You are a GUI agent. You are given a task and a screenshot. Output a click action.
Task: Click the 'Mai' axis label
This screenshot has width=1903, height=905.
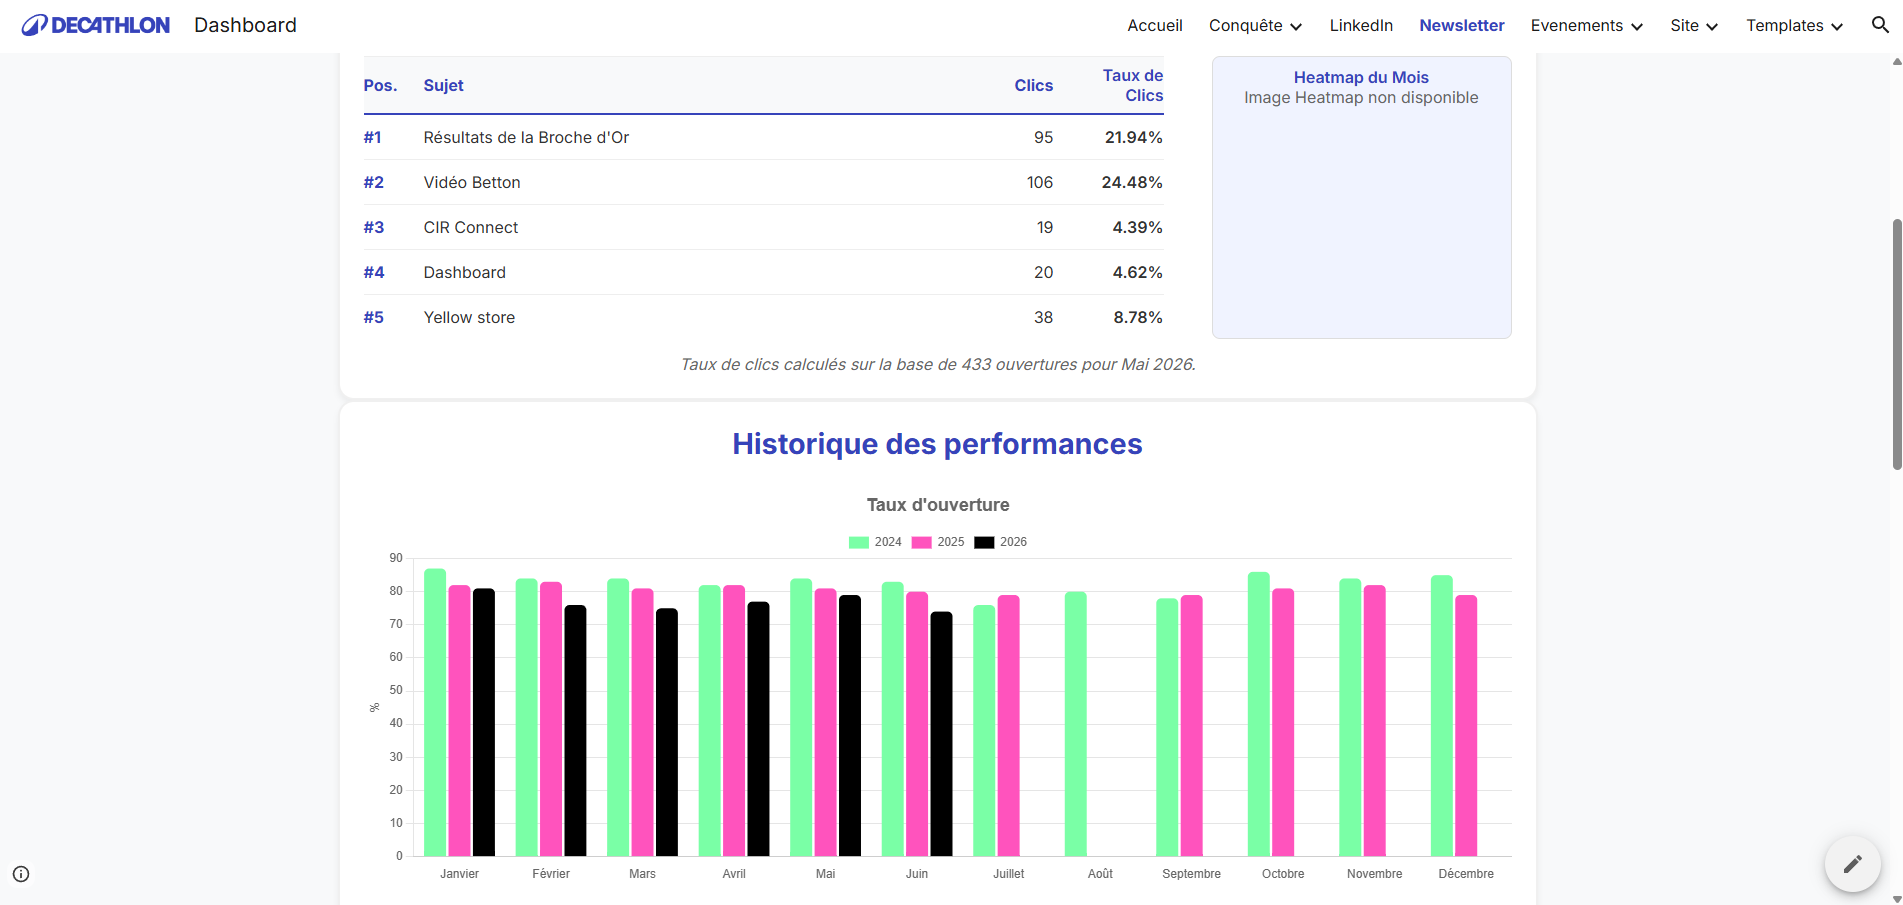pyautogui.click(x=825, y=874)
